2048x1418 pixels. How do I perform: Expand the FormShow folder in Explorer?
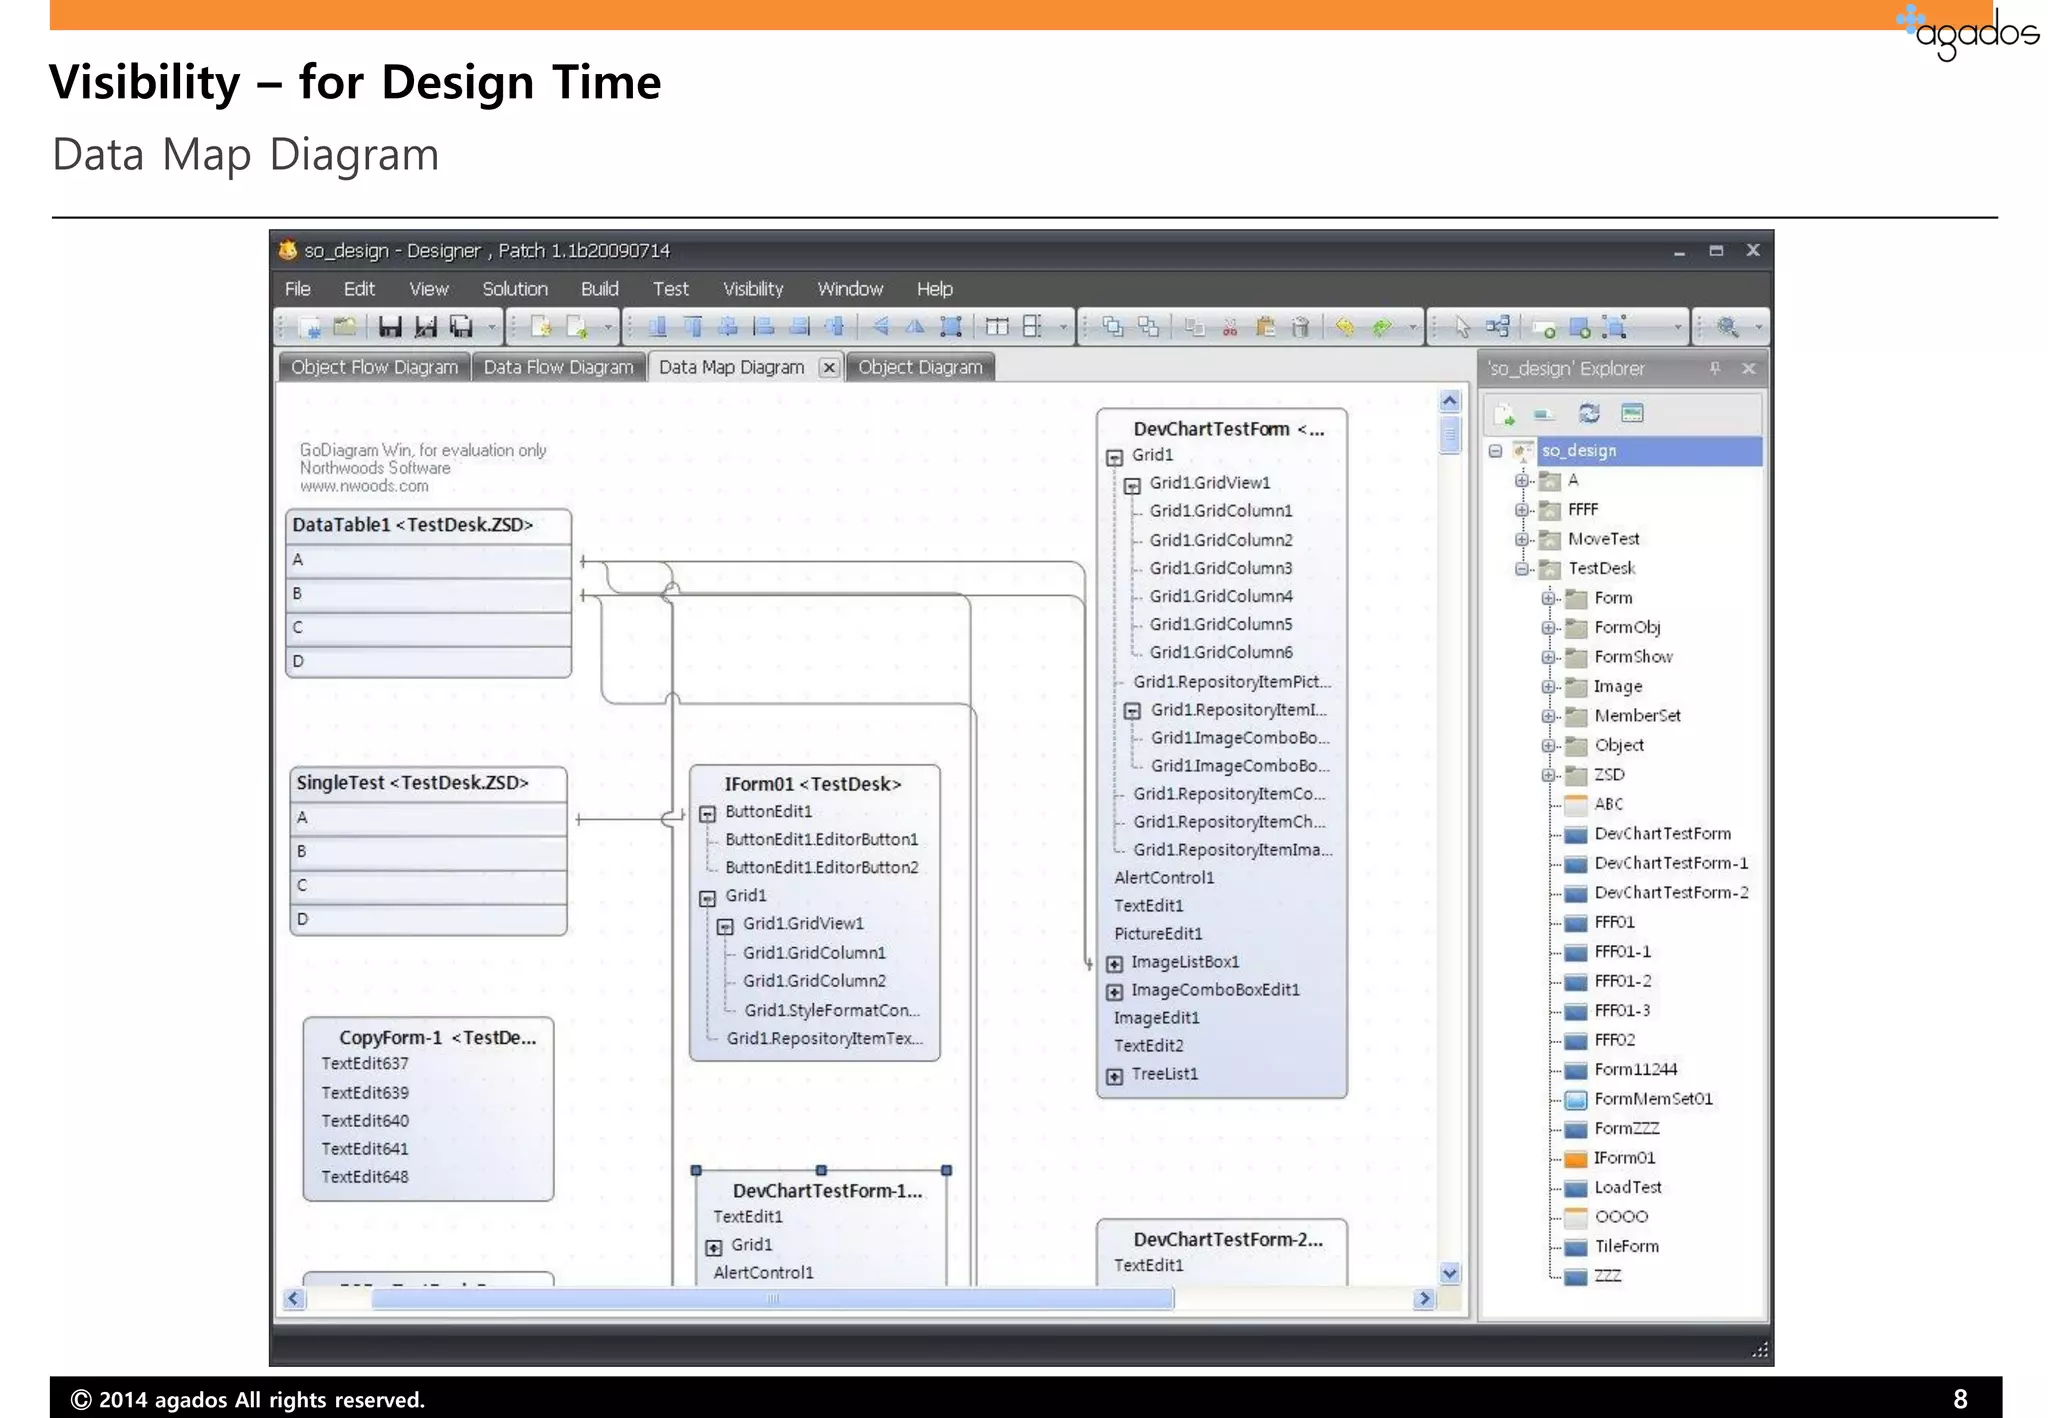[1548, 657]
